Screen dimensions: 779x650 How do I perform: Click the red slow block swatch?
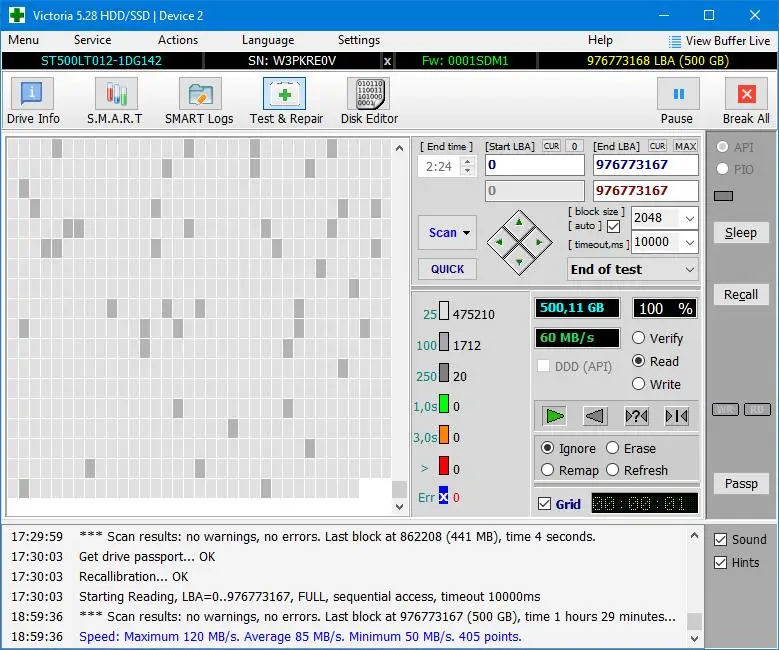(444, 466)
